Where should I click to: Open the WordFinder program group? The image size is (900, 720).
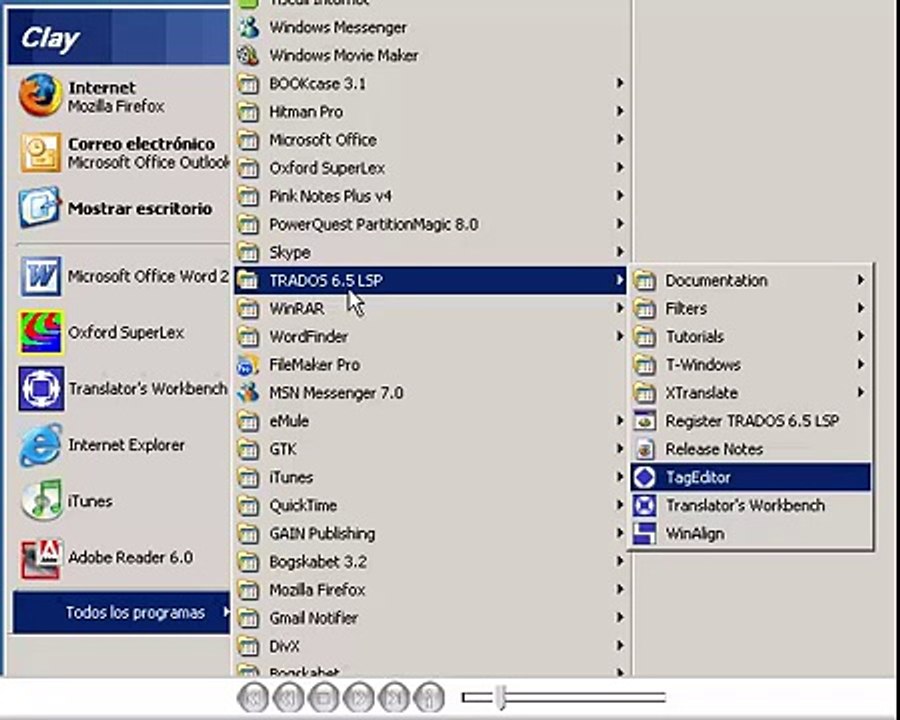point(430,336)
